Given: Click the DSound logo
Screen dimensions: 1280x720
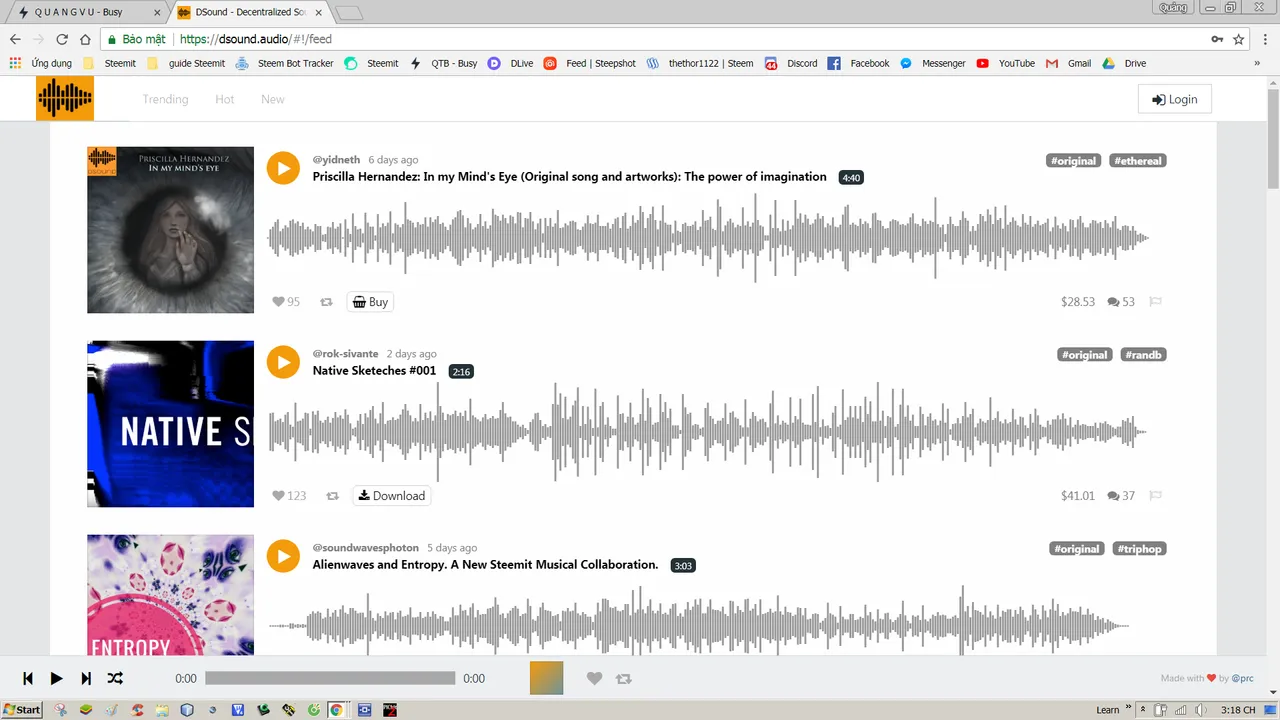Looking at the screenshot, I should point(65,99).
